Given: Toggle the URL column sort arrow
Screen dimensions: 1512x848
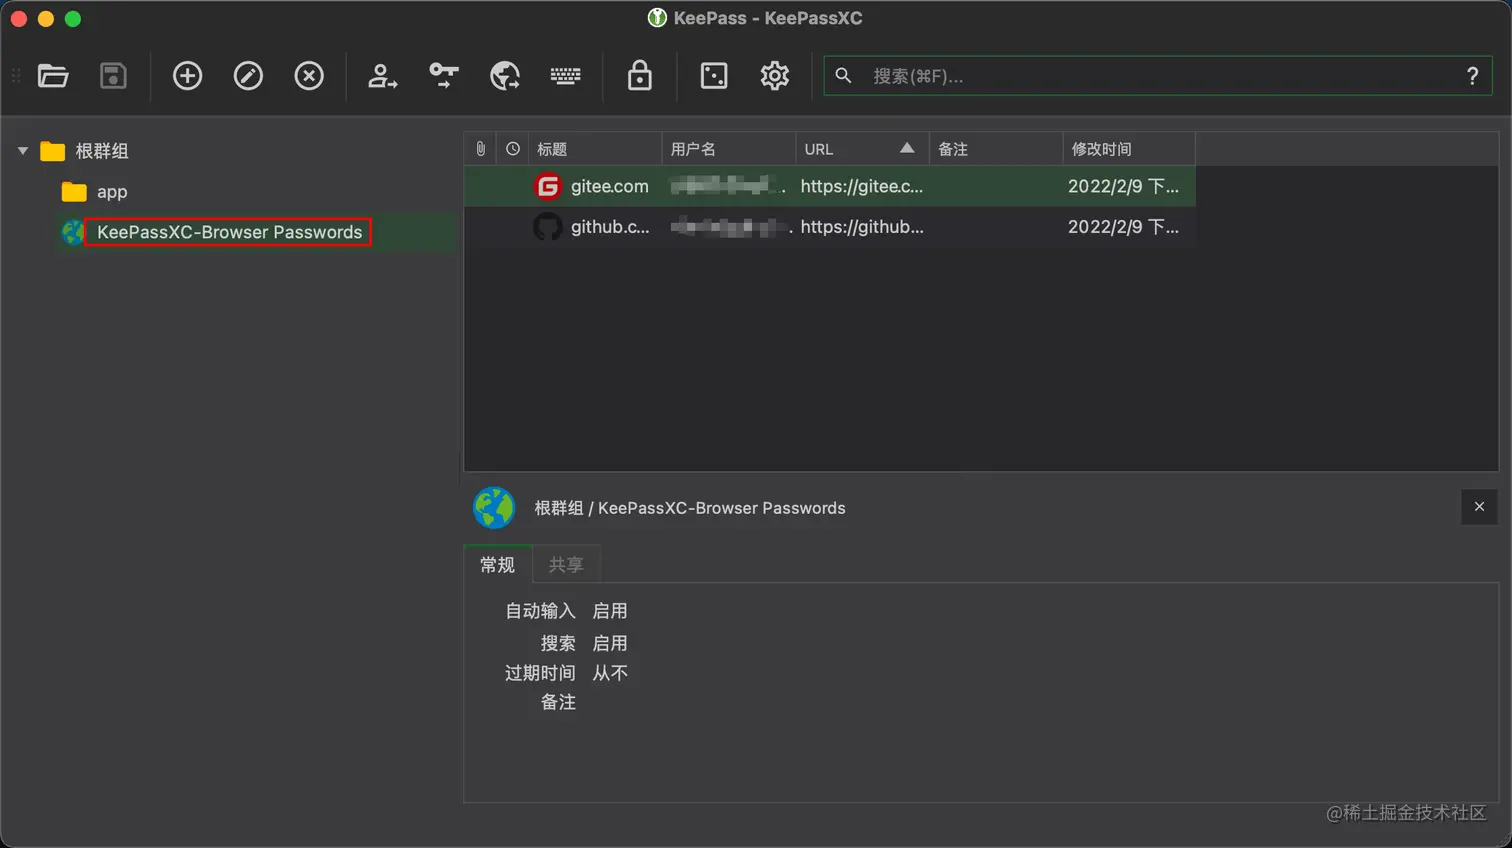Looking at the screenshot, I should 907,148.
